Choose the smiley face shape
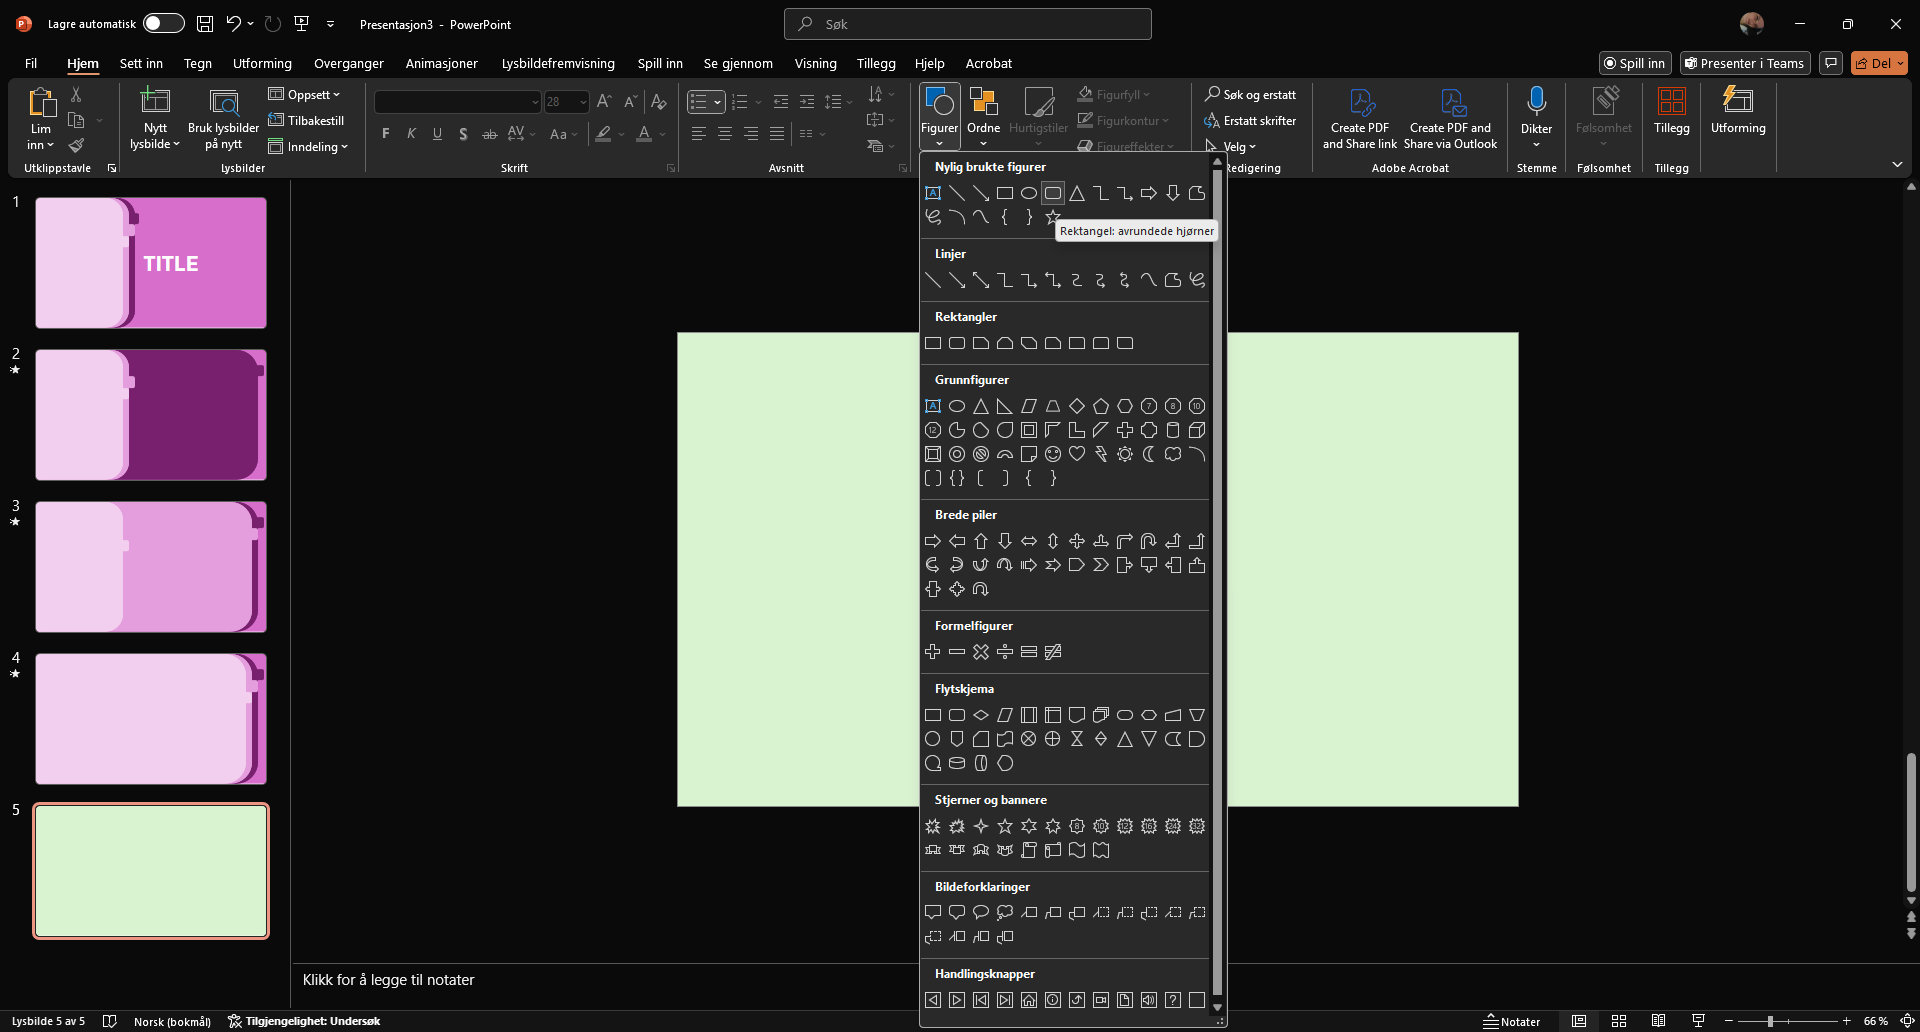Screen dimensions: 1920x1032 tap(1053, 454)
